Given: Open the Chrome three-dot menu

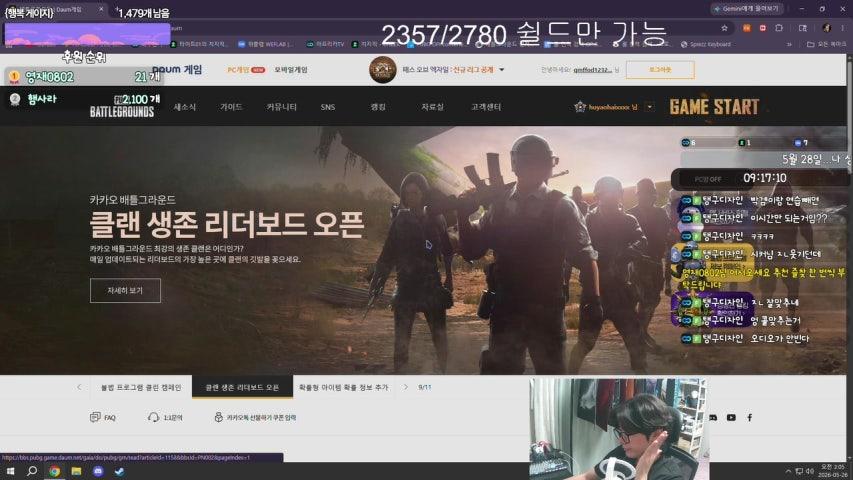Looking at the screenshot, I should click(x=843, y=28).
